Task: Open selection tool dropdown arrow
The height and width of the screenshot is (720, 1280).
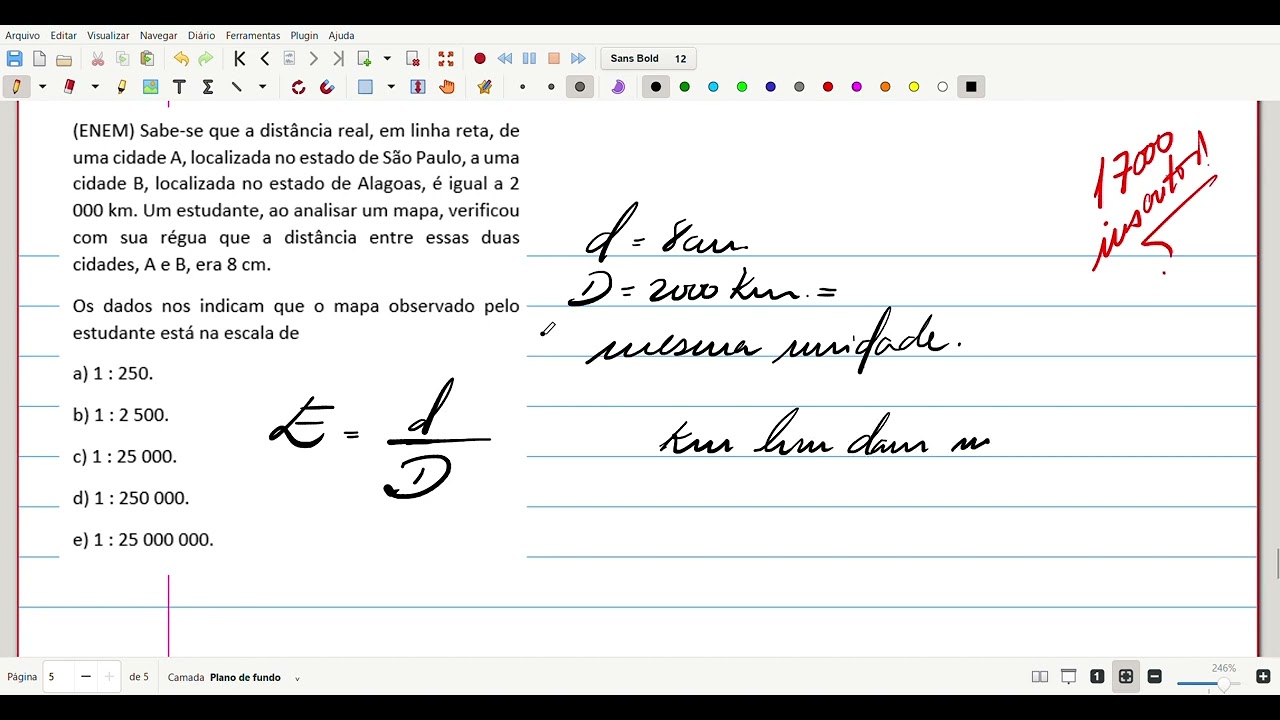Action: pos(391,87)
